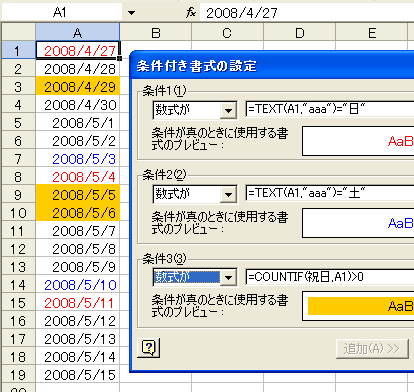Select row 19 header
Screen dimensions: 414x392
click(x=19, y=375)
